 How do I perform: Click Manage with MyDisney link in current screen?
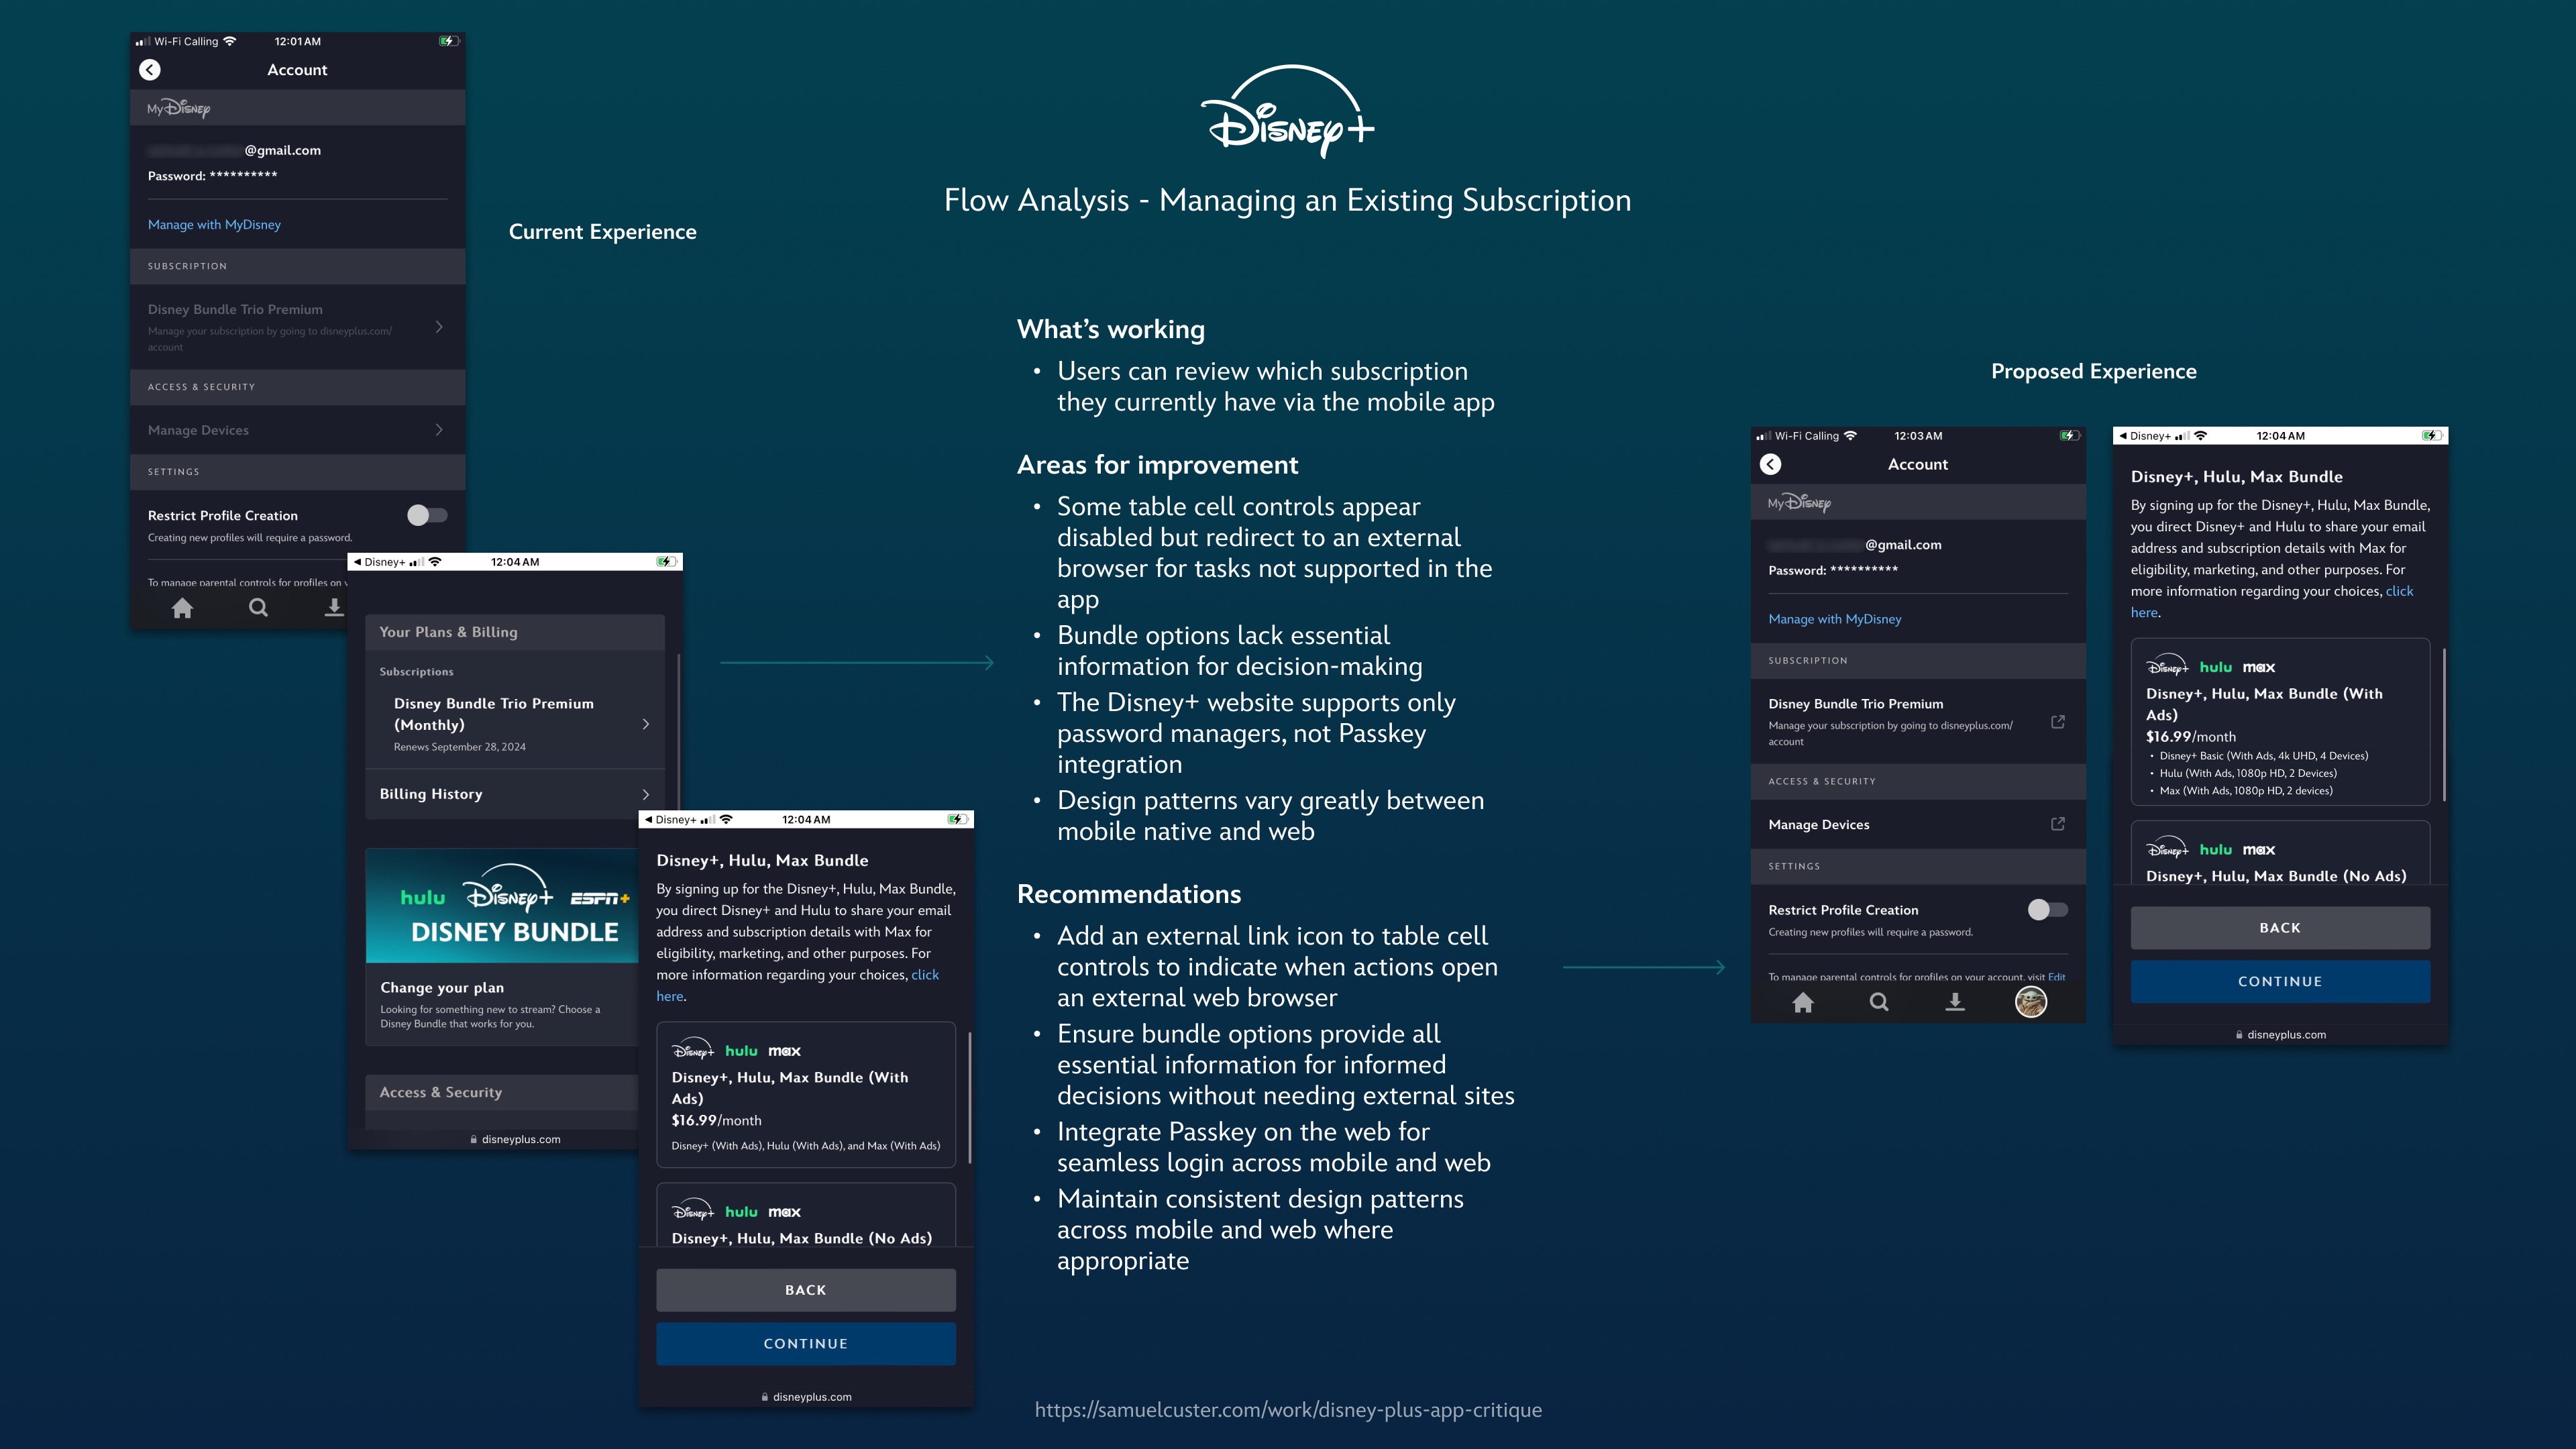point(214,224)
